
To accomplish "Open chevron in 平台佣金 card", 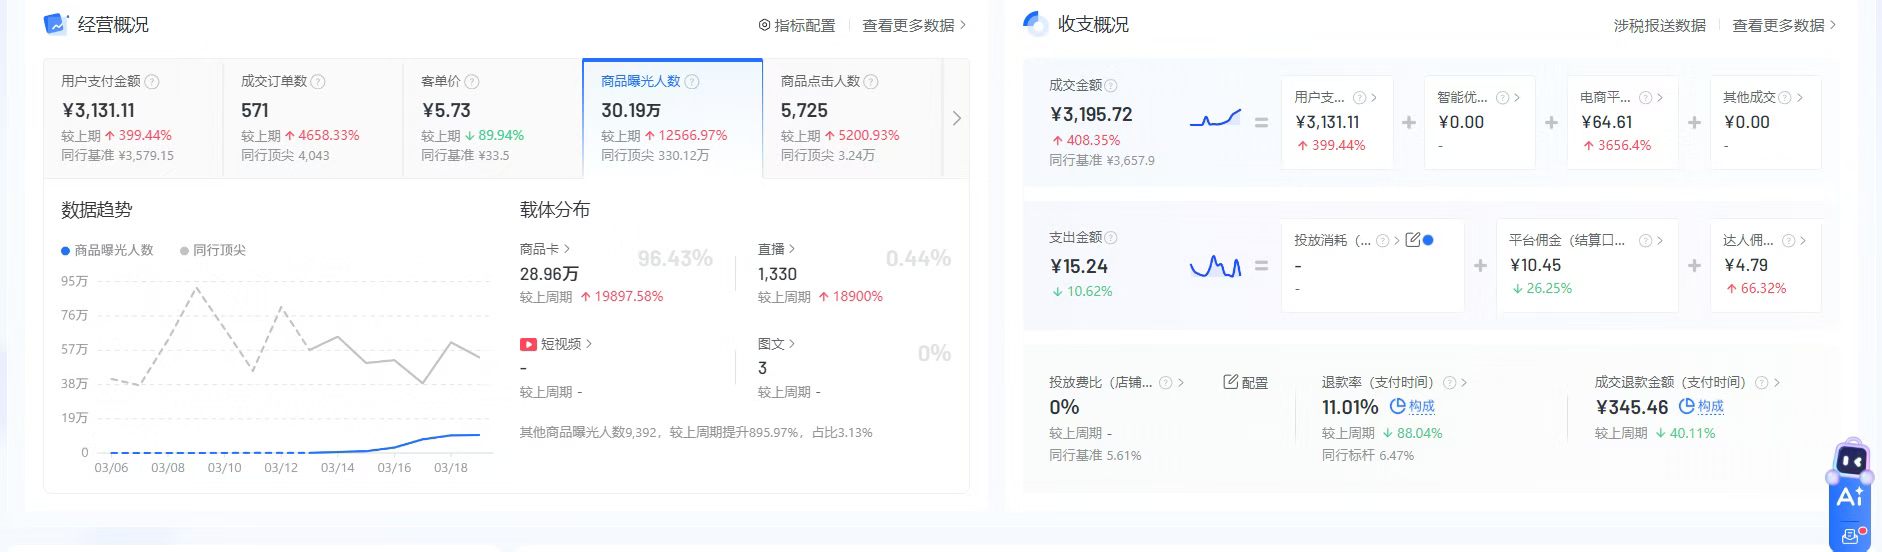I will pyautogui.click(x=1660, y=241).
